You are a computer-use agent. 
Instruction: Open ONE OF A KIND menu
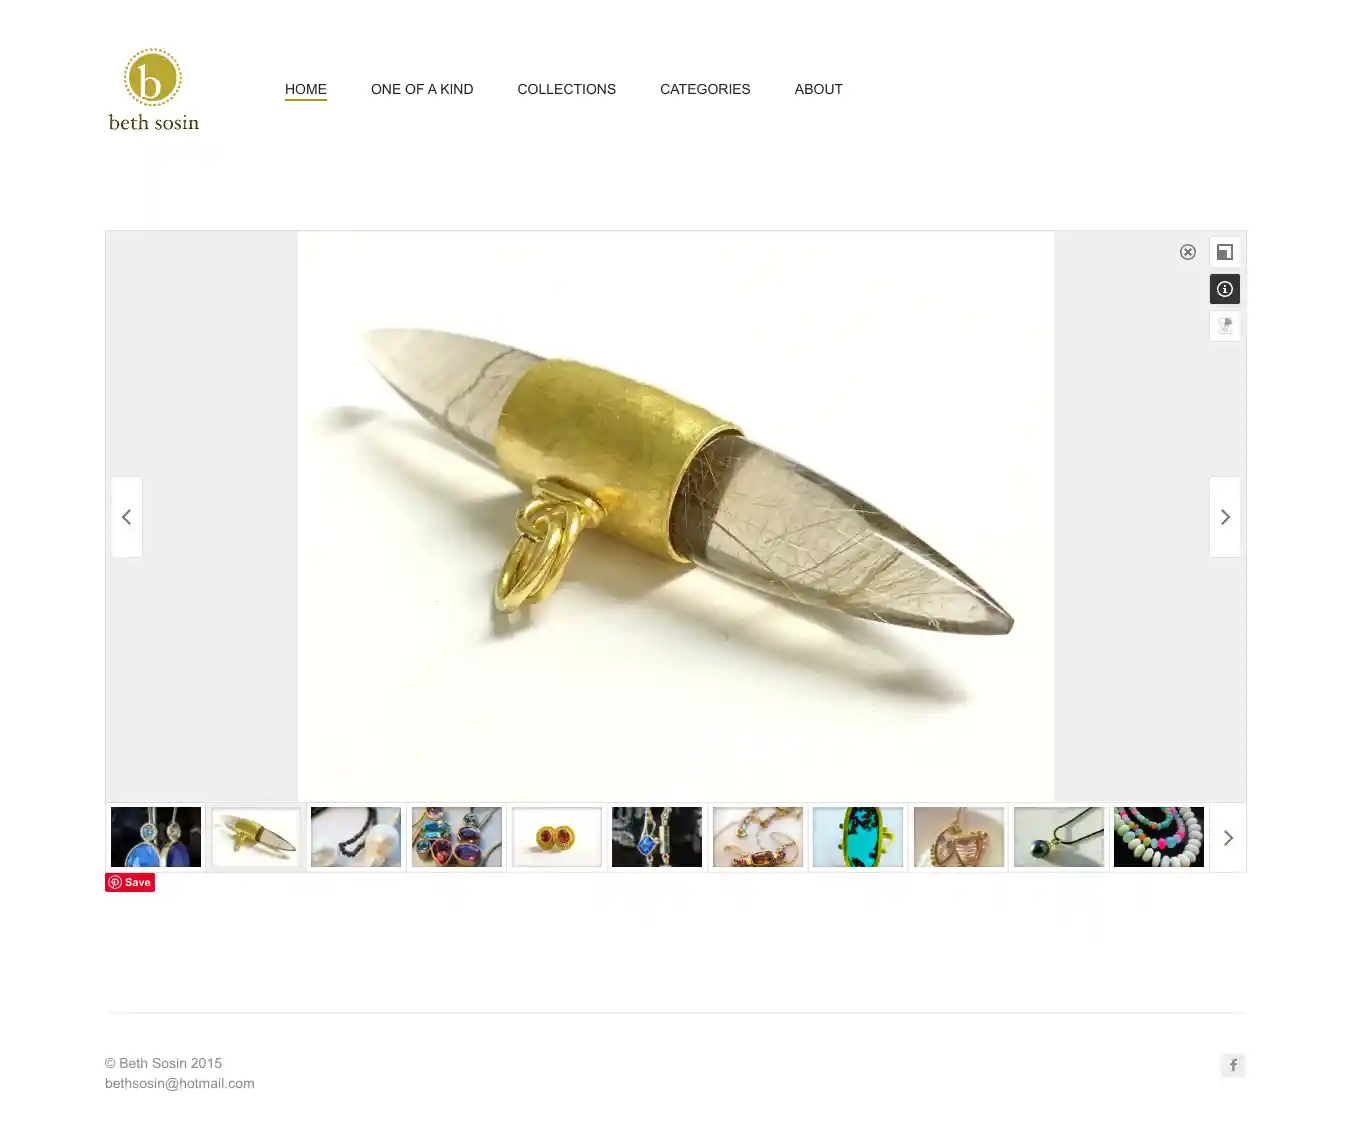422,89
